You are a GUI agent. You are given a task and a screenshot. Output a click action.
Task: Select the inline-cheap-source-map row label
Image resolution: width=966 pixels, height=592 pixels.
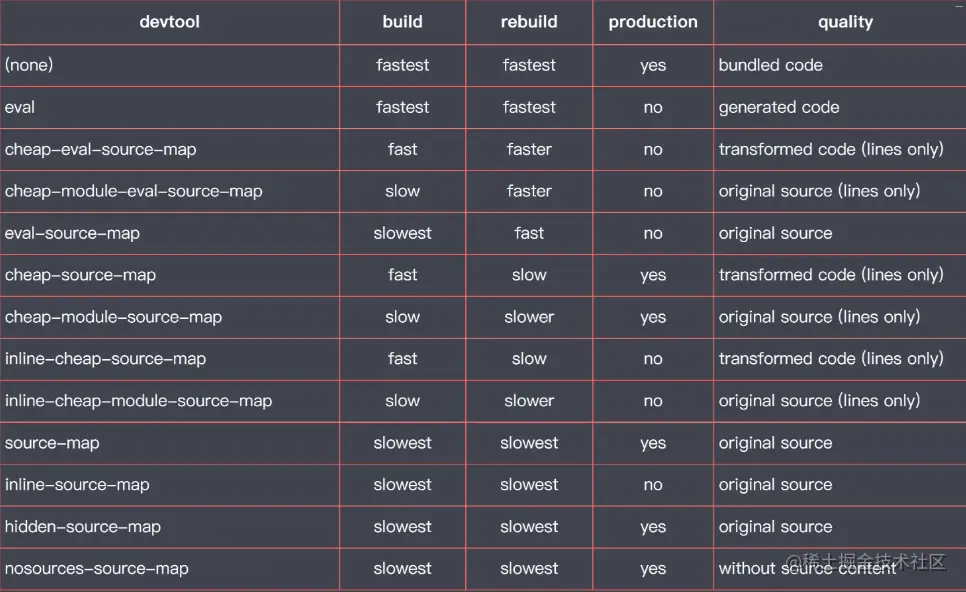(106, 359)
